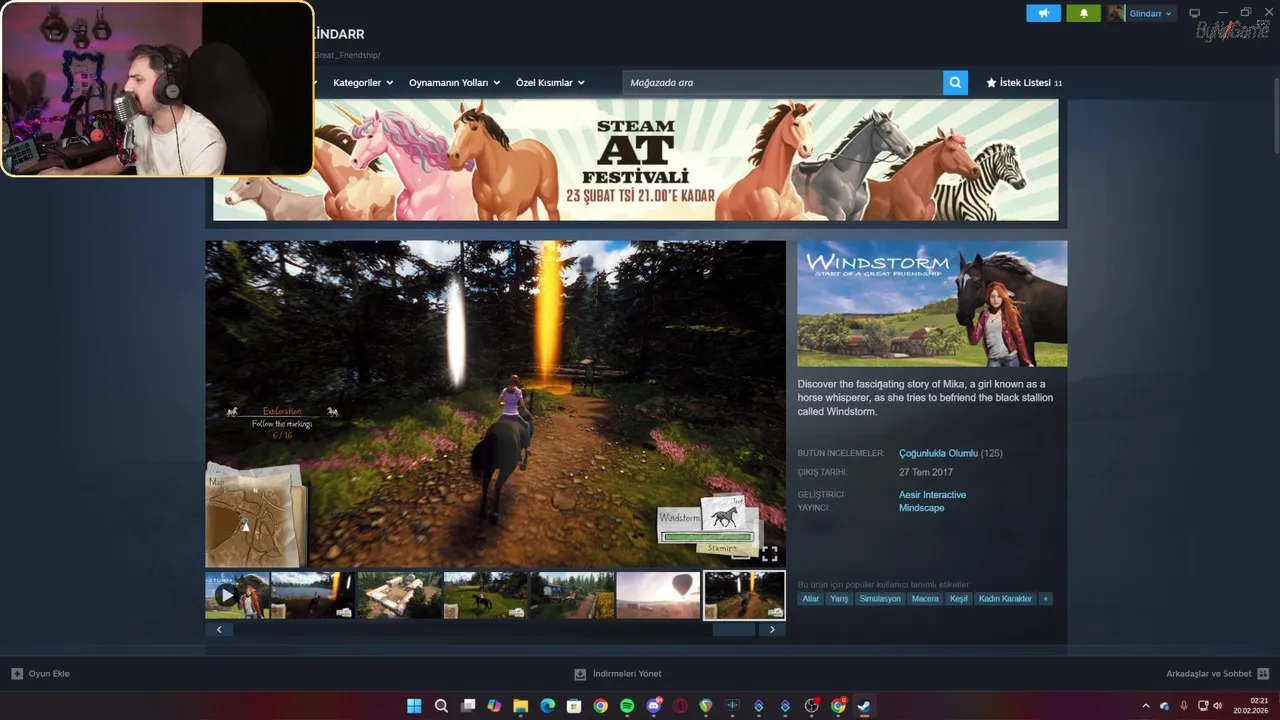Open the clock and date flyout
Viewport: 1280px width, 720px height.
click(x=1251, y=706)
